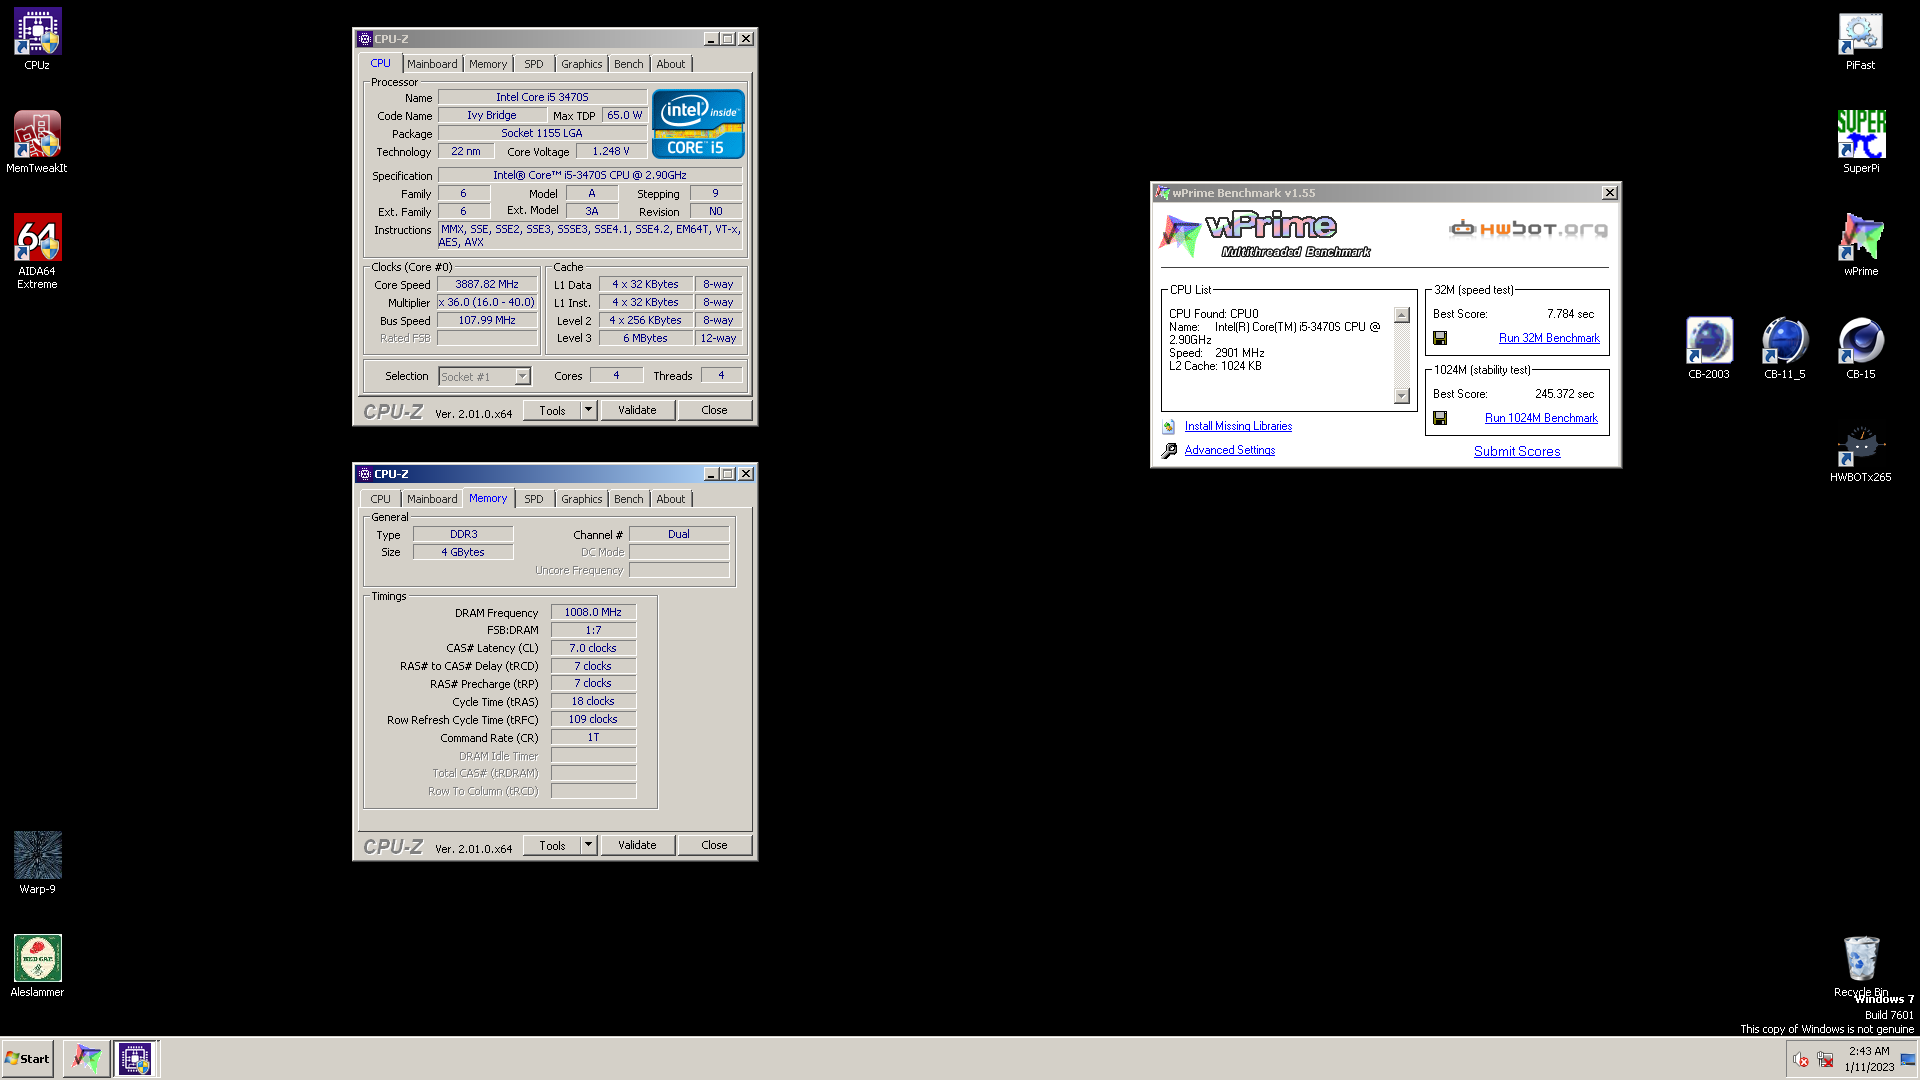Switch to Mainboard tab in top CPU-Z
1920x1080 pixels.
[432, 64]
